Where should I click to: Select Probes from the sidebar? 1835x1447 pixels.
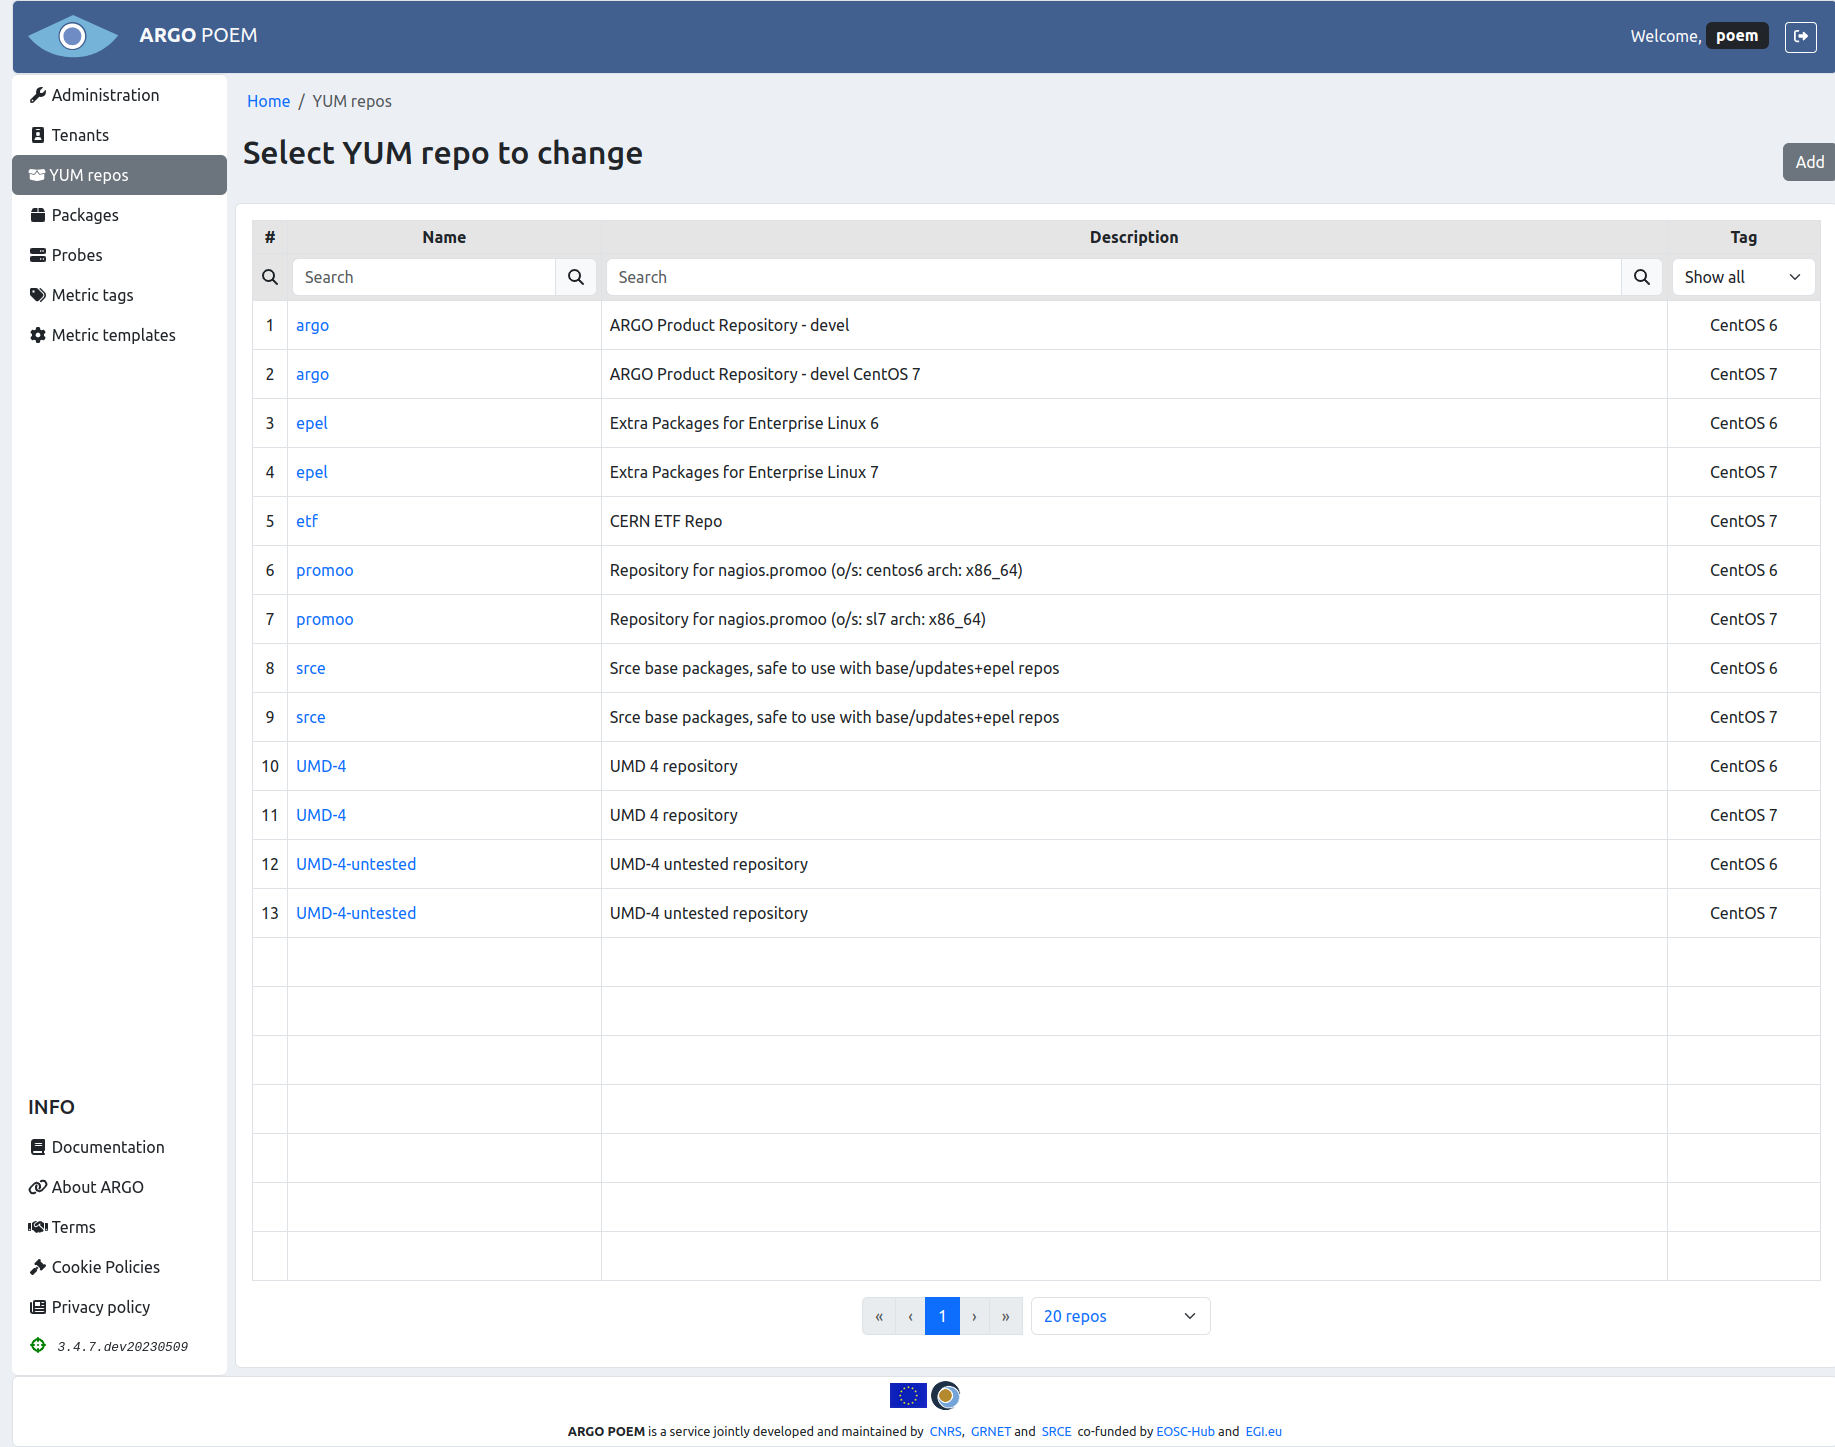point(77,255)
